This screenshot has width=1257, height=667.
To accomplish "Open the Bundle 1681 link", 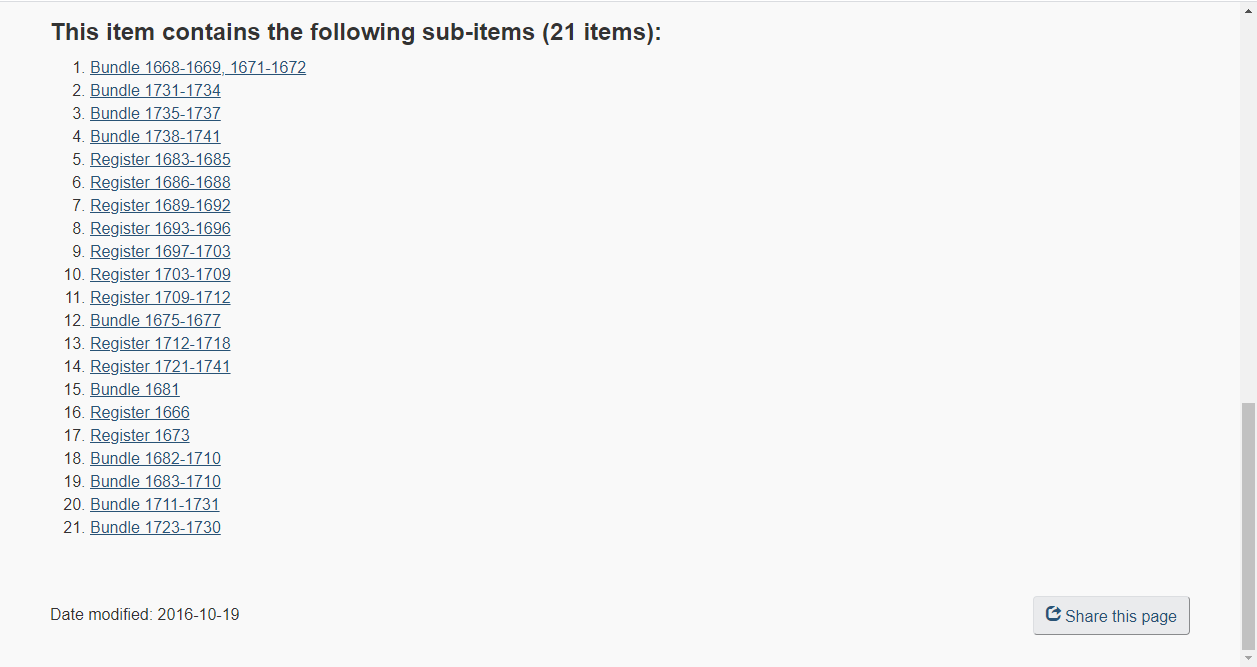I will pos(135,390).
